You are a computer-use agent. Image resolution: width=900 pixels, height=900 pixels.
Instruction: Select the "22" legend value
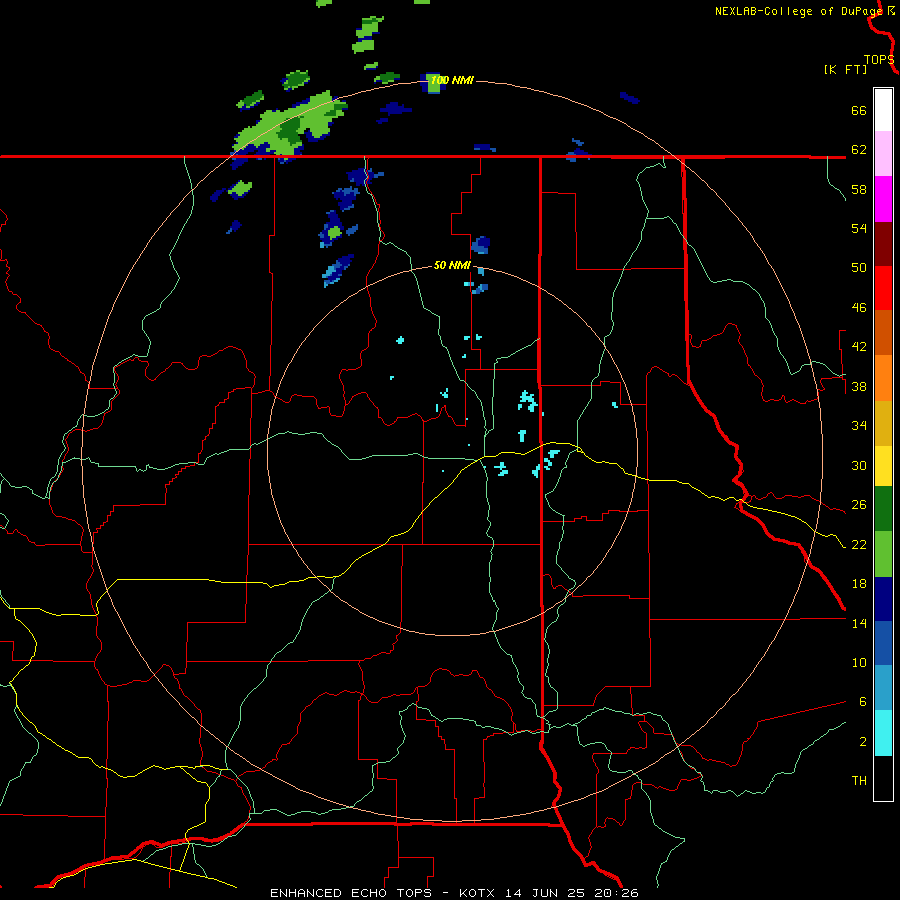tap(859, 544)
